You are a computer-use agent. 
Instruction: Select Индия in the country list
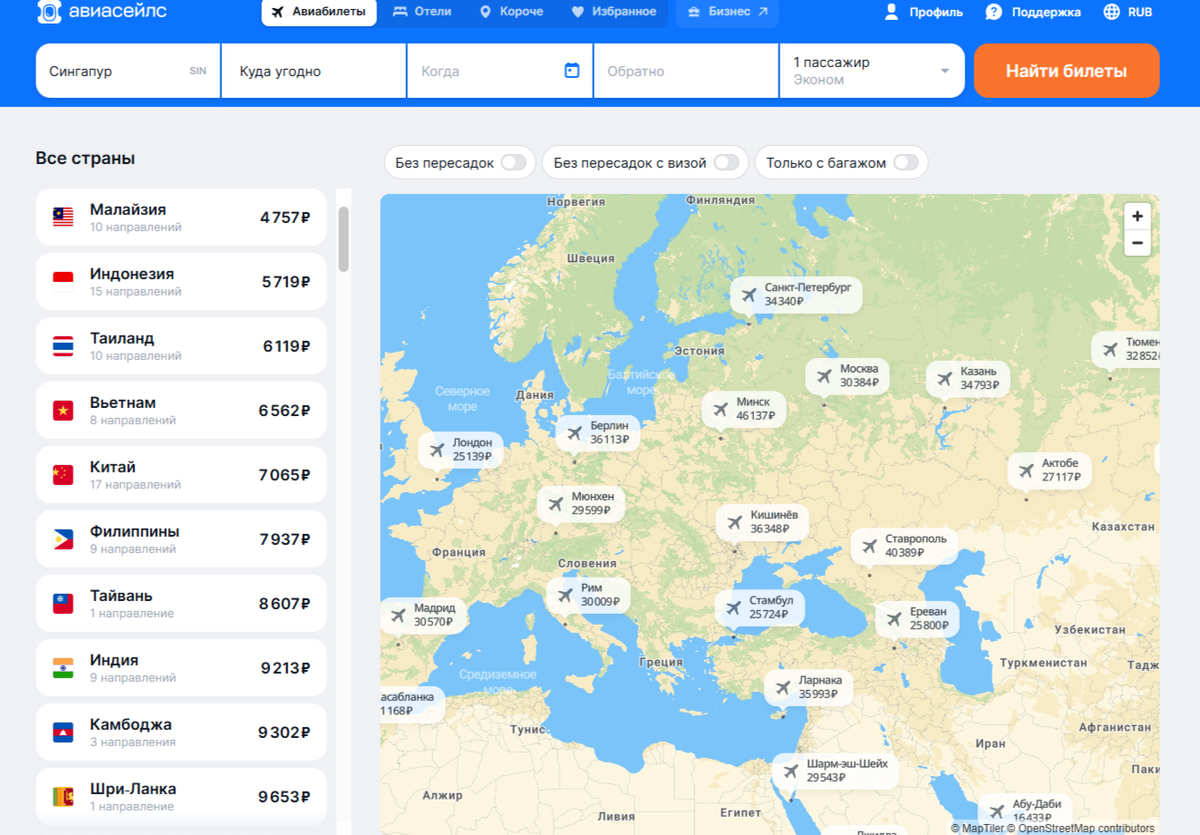[x=181, y=667]
